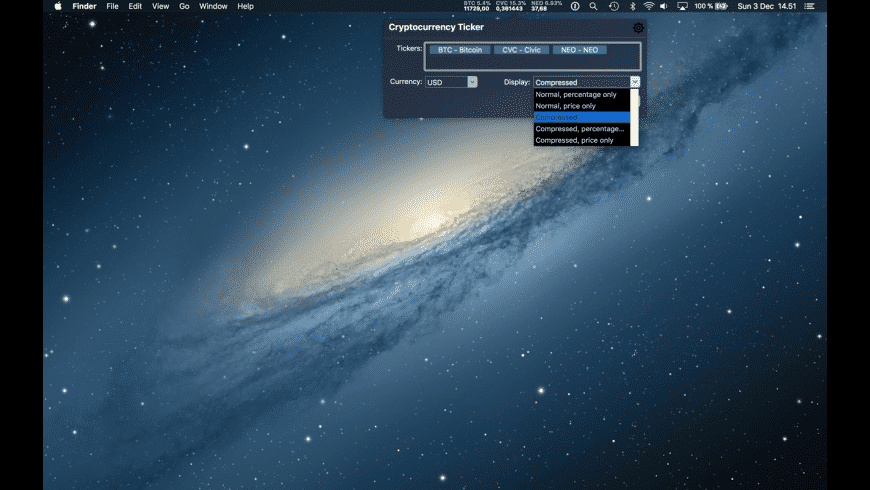This screenshot has height=490, width=870.
Task: Click the battery status indicator
Action: 711,6
